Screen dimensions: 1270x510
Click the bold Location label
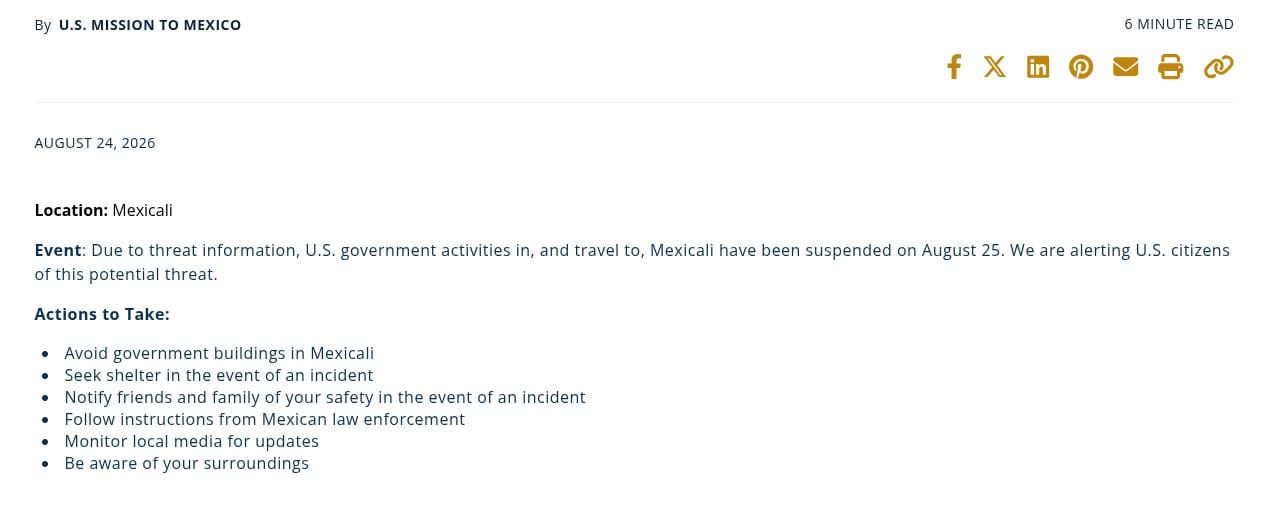pyautogui.click(x=71, y=210)
